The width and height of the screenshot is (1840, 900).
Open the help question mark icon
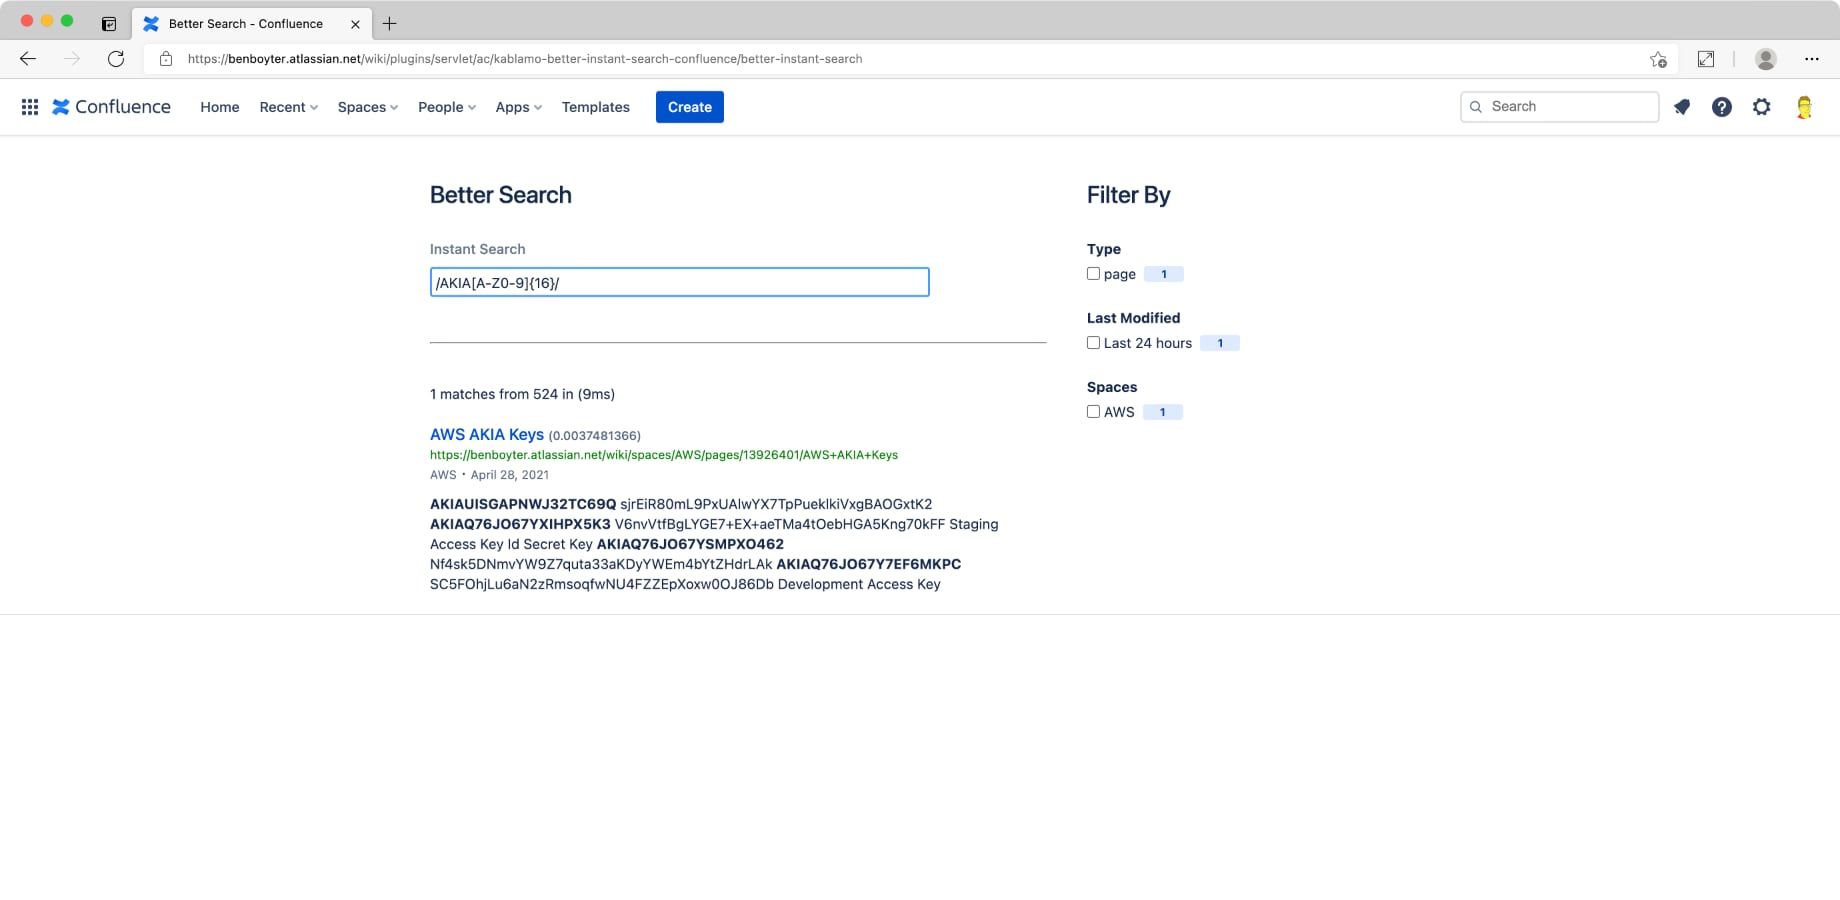point(1722,107)
